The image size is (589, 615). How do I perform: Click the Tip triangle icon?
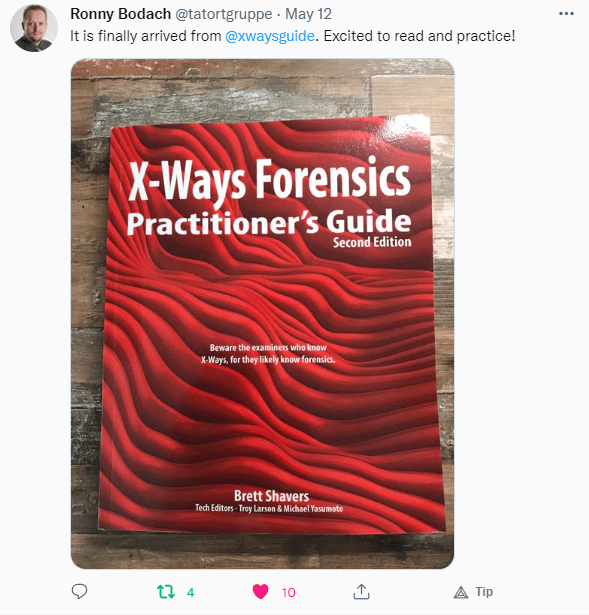(461, 592)
